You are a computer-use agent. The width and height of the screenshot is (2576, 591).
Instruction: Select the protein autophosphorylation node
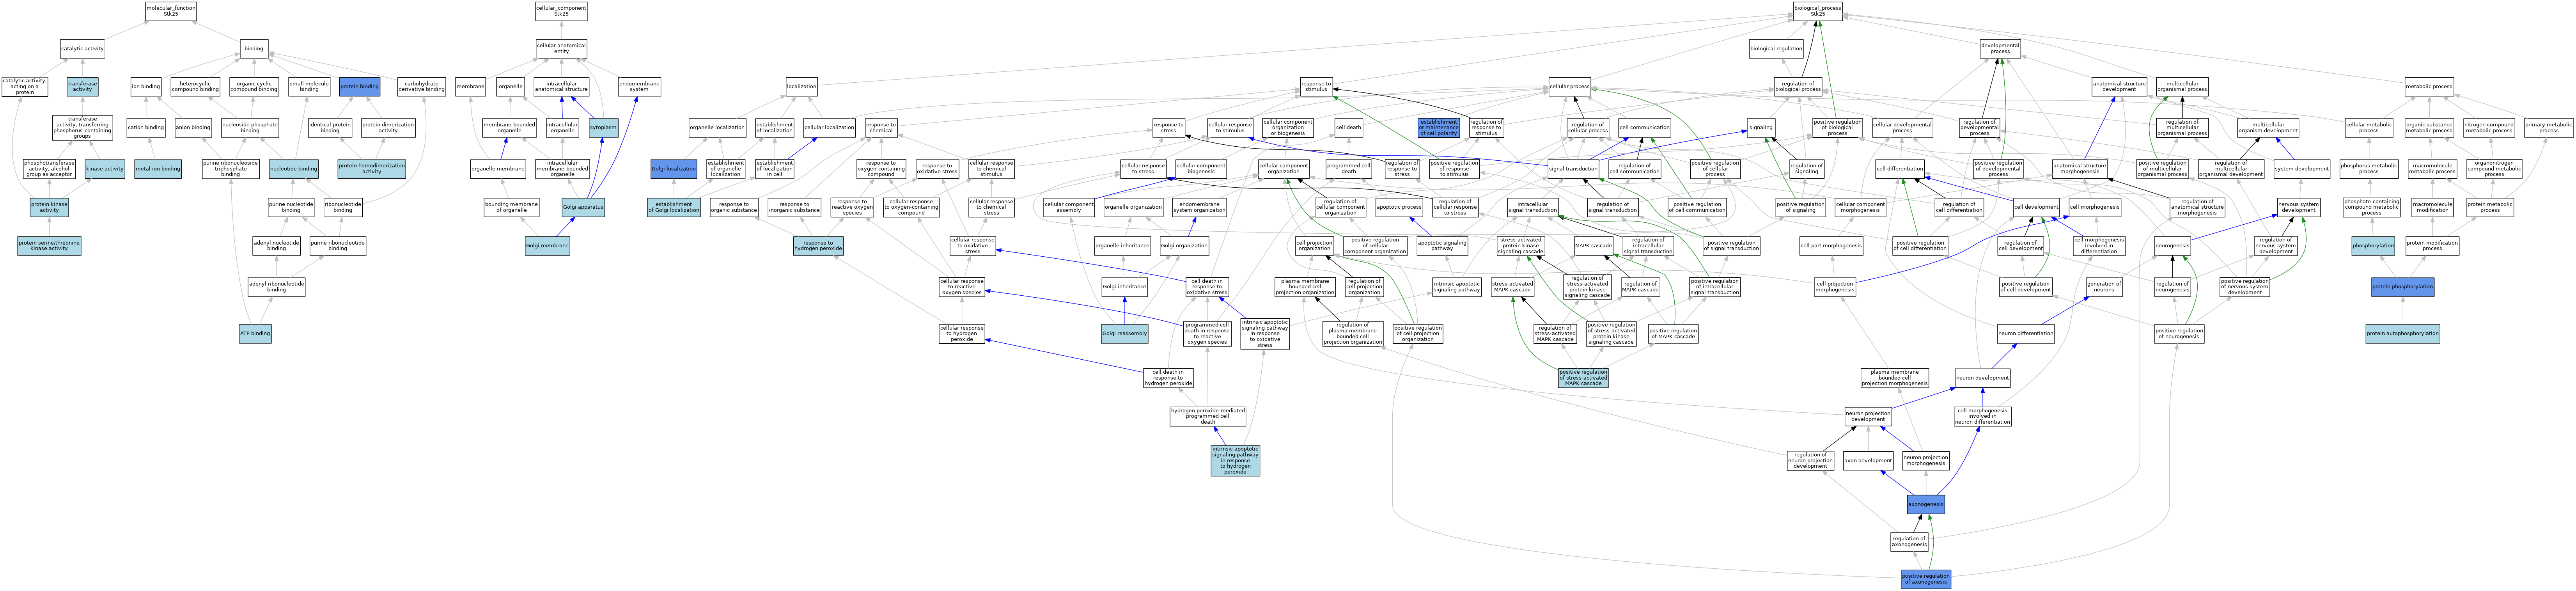2402,333
